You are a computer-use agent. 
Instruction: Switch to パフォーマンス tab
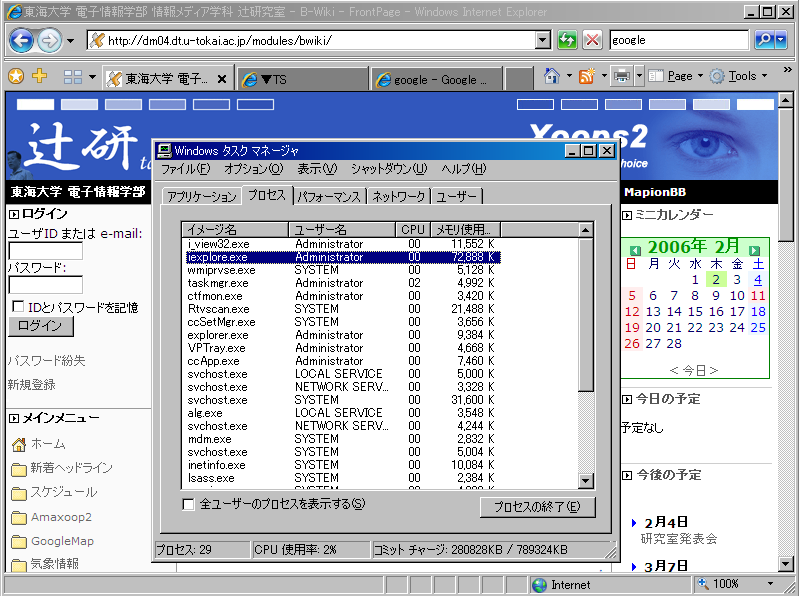(x=330, y=197)
